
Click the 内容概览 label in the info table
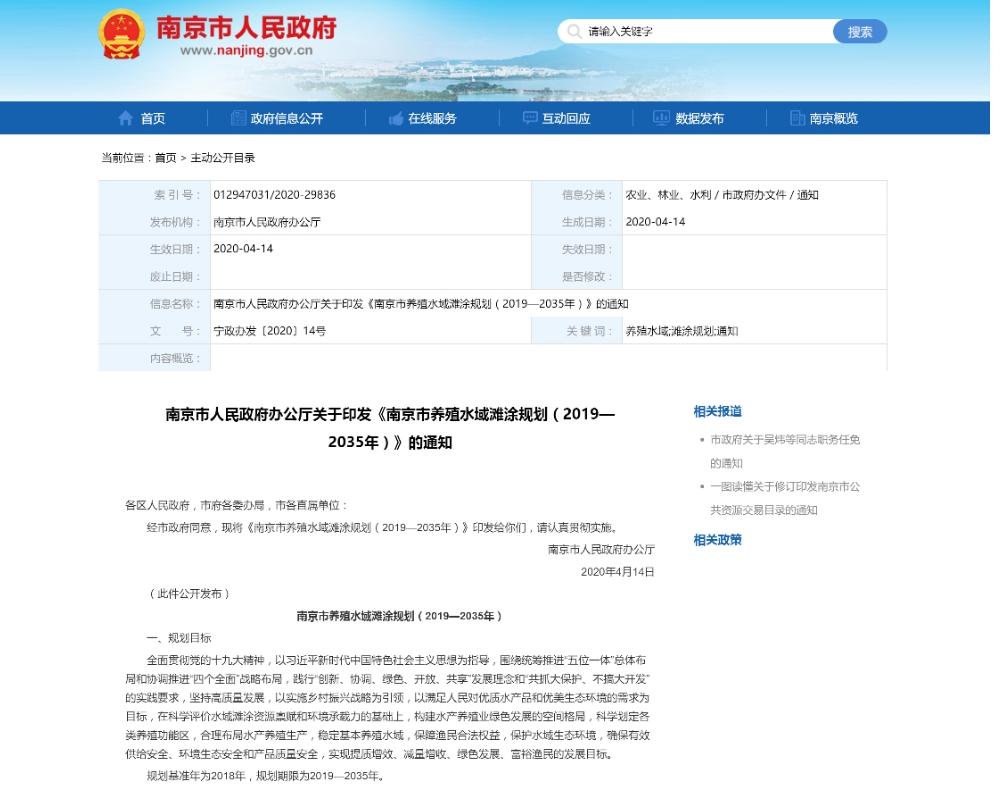(175, 358)
